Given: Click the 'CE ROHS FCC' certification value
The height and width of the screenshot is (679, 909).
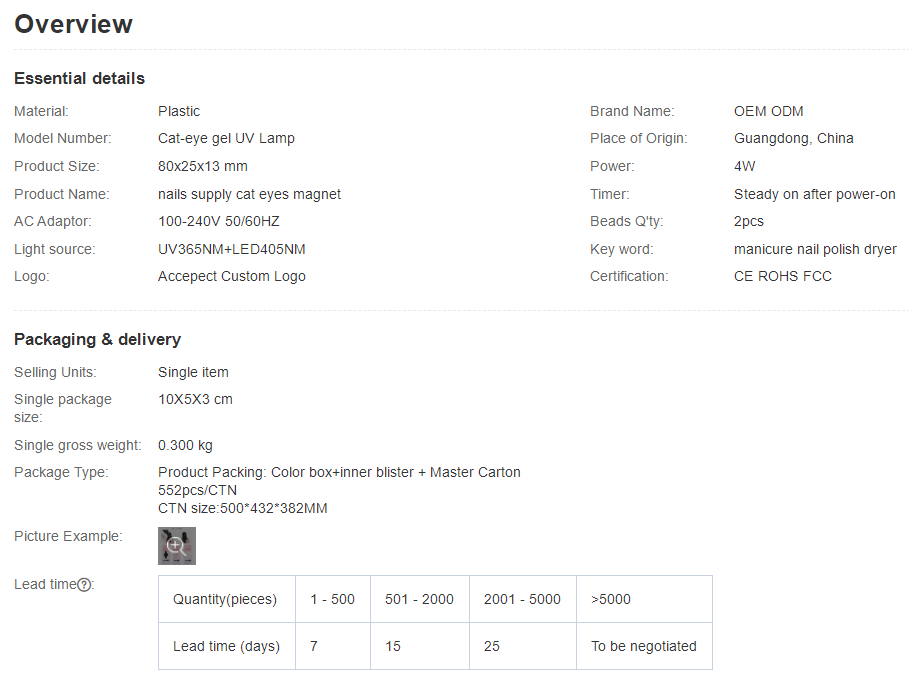Looking at the screenshot, I should [782, 276].
